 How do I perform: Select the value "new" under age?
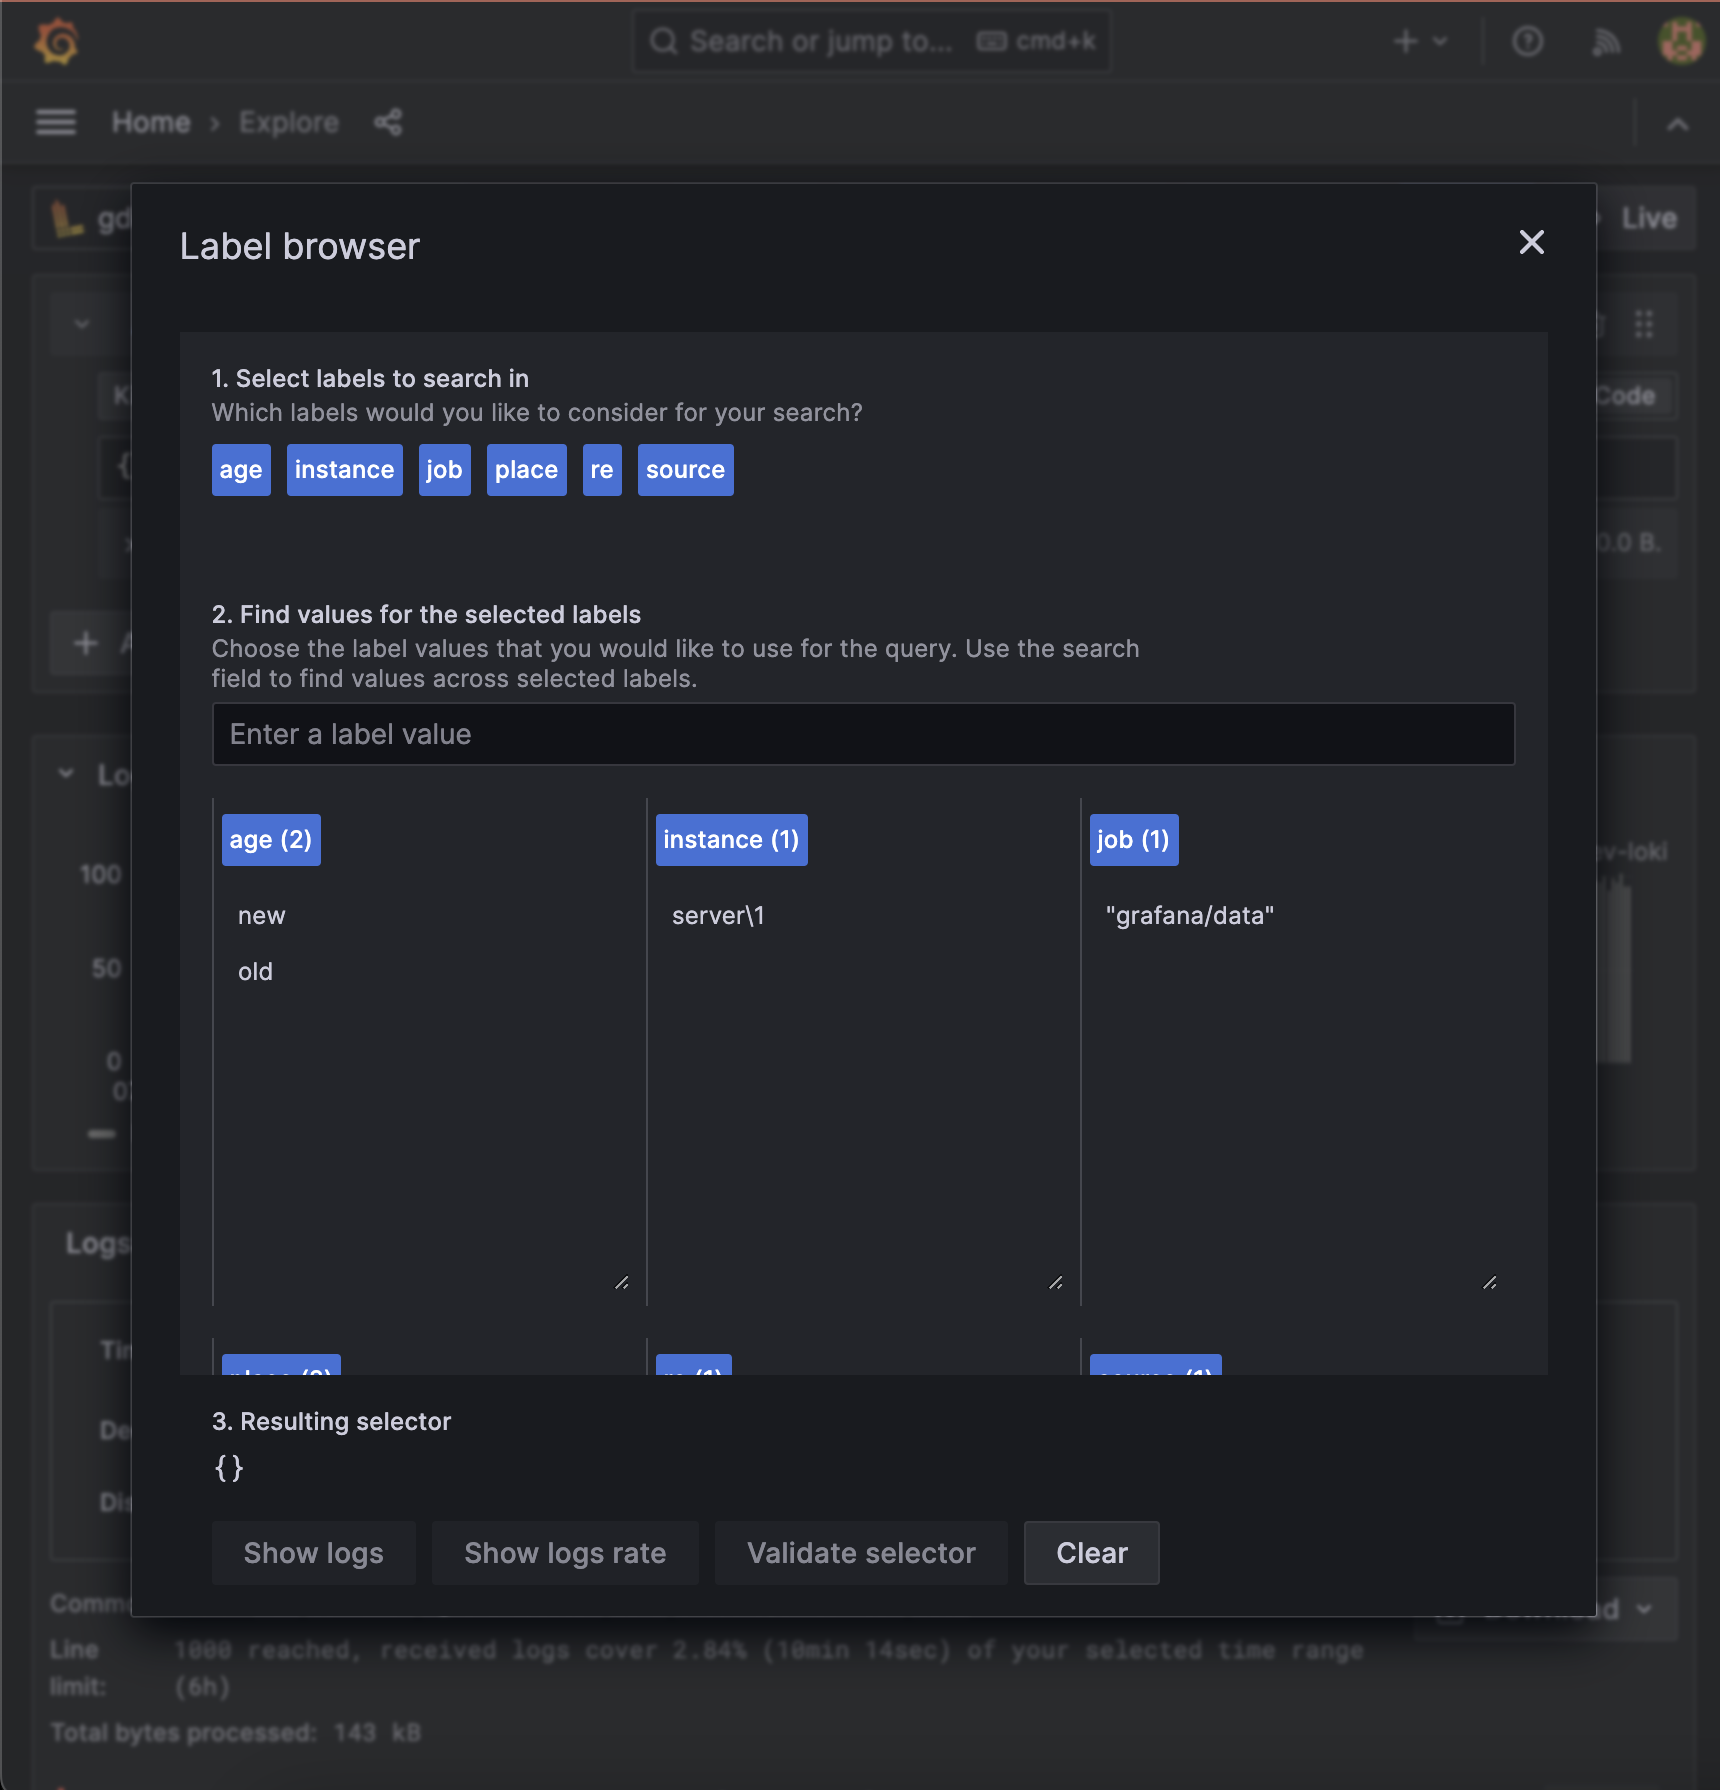[261, 914]
